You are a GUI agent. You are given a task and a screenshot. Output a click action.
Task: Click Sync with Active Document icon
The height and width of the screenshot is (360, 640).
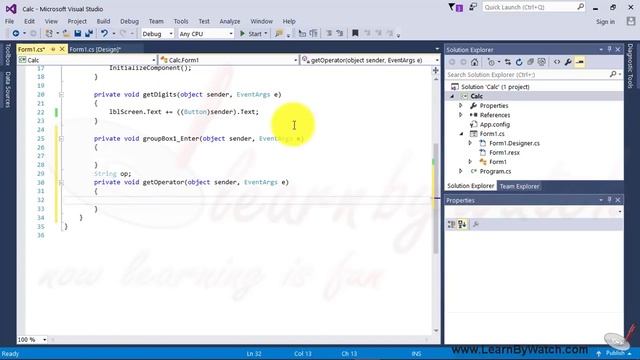(508, 62)
